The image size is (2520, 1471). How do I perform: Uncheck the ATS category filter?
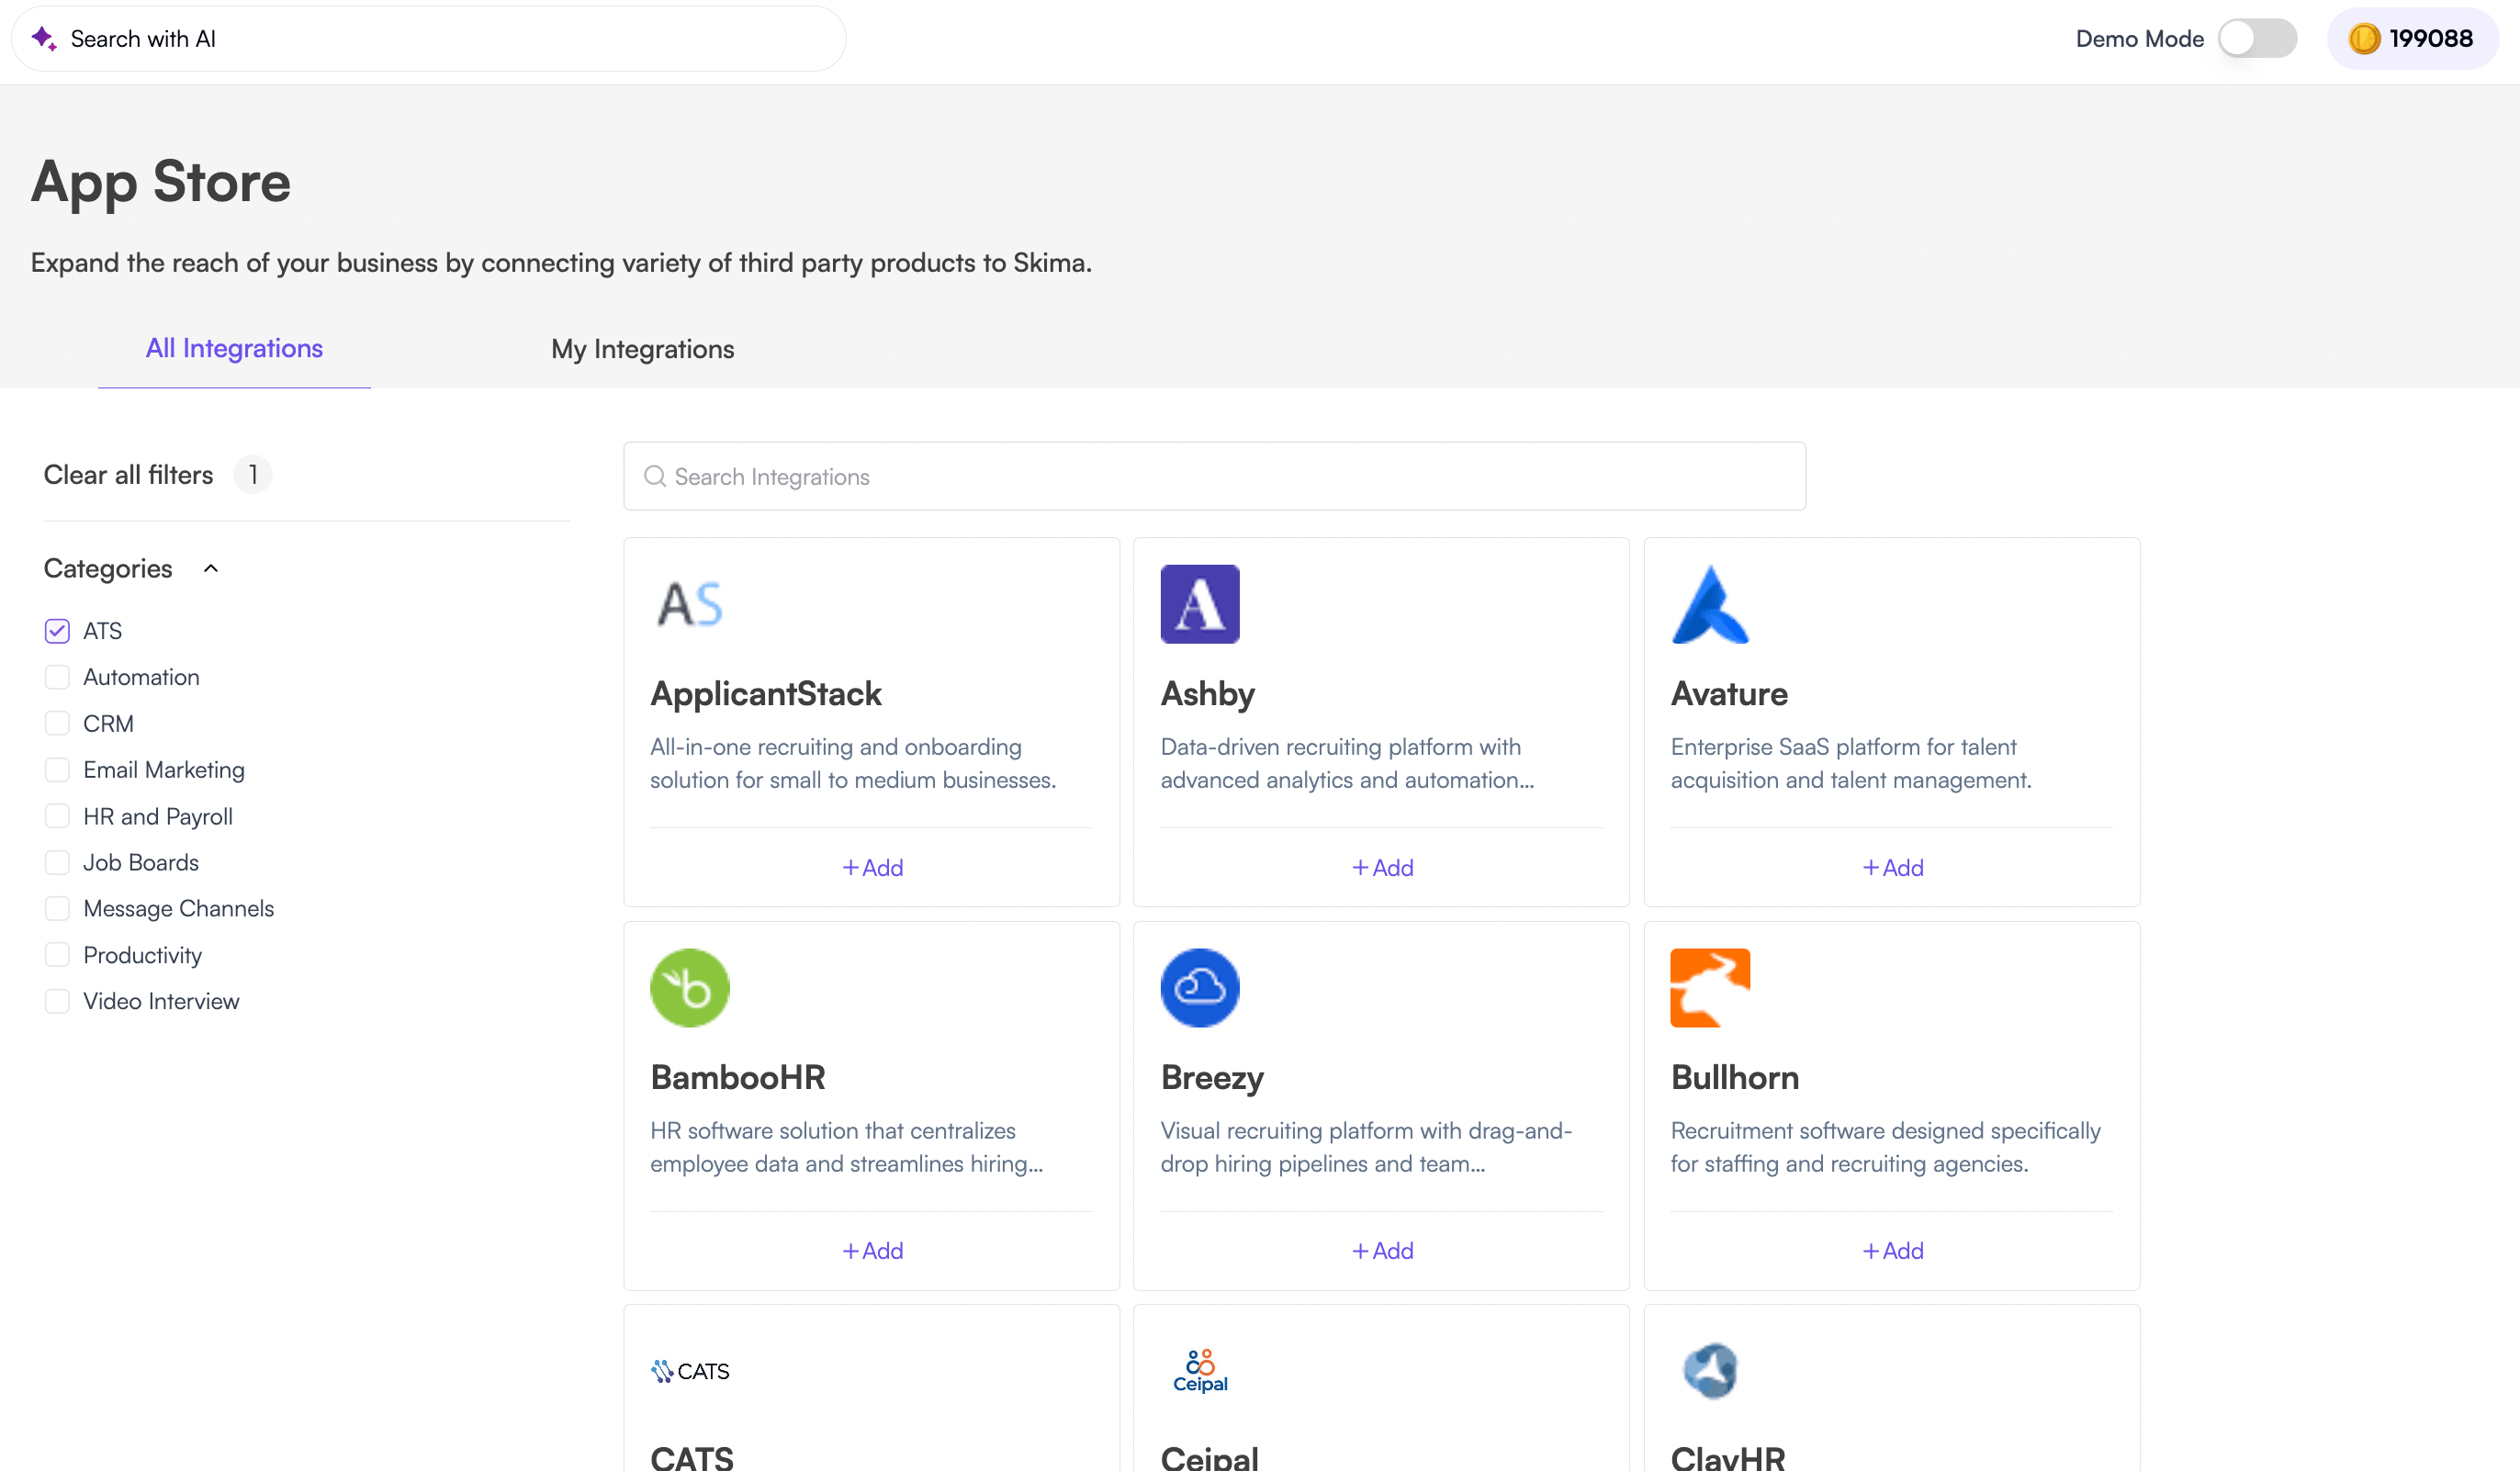point(57,630)
